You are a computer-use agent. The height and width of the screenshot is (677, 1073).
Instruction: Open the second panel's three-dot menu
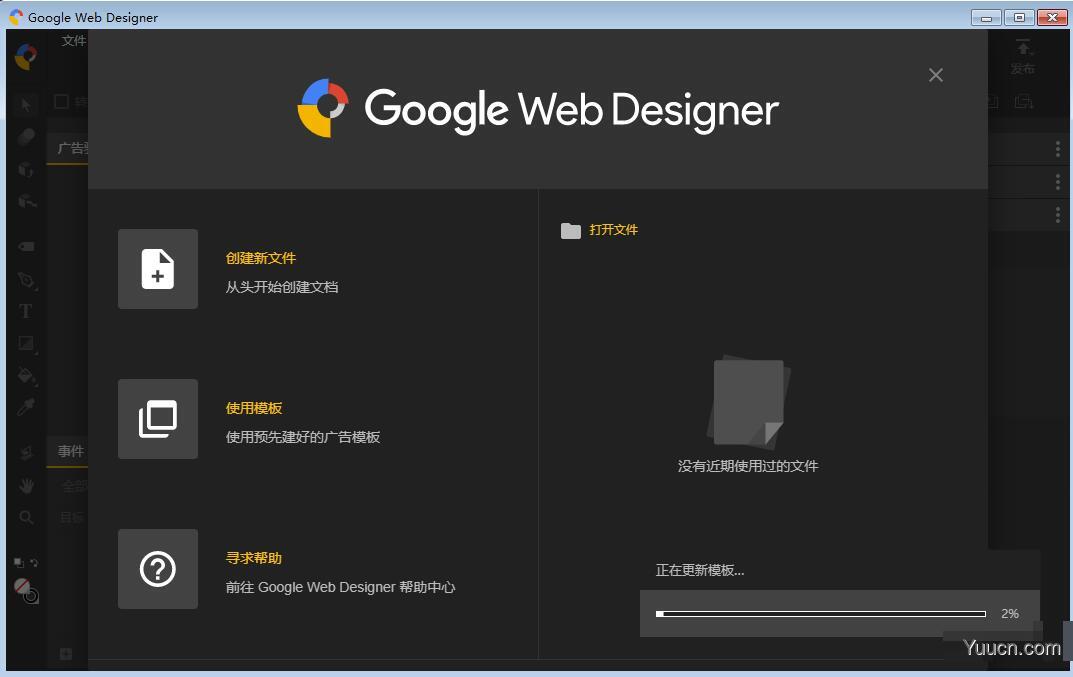[1058, 182]
